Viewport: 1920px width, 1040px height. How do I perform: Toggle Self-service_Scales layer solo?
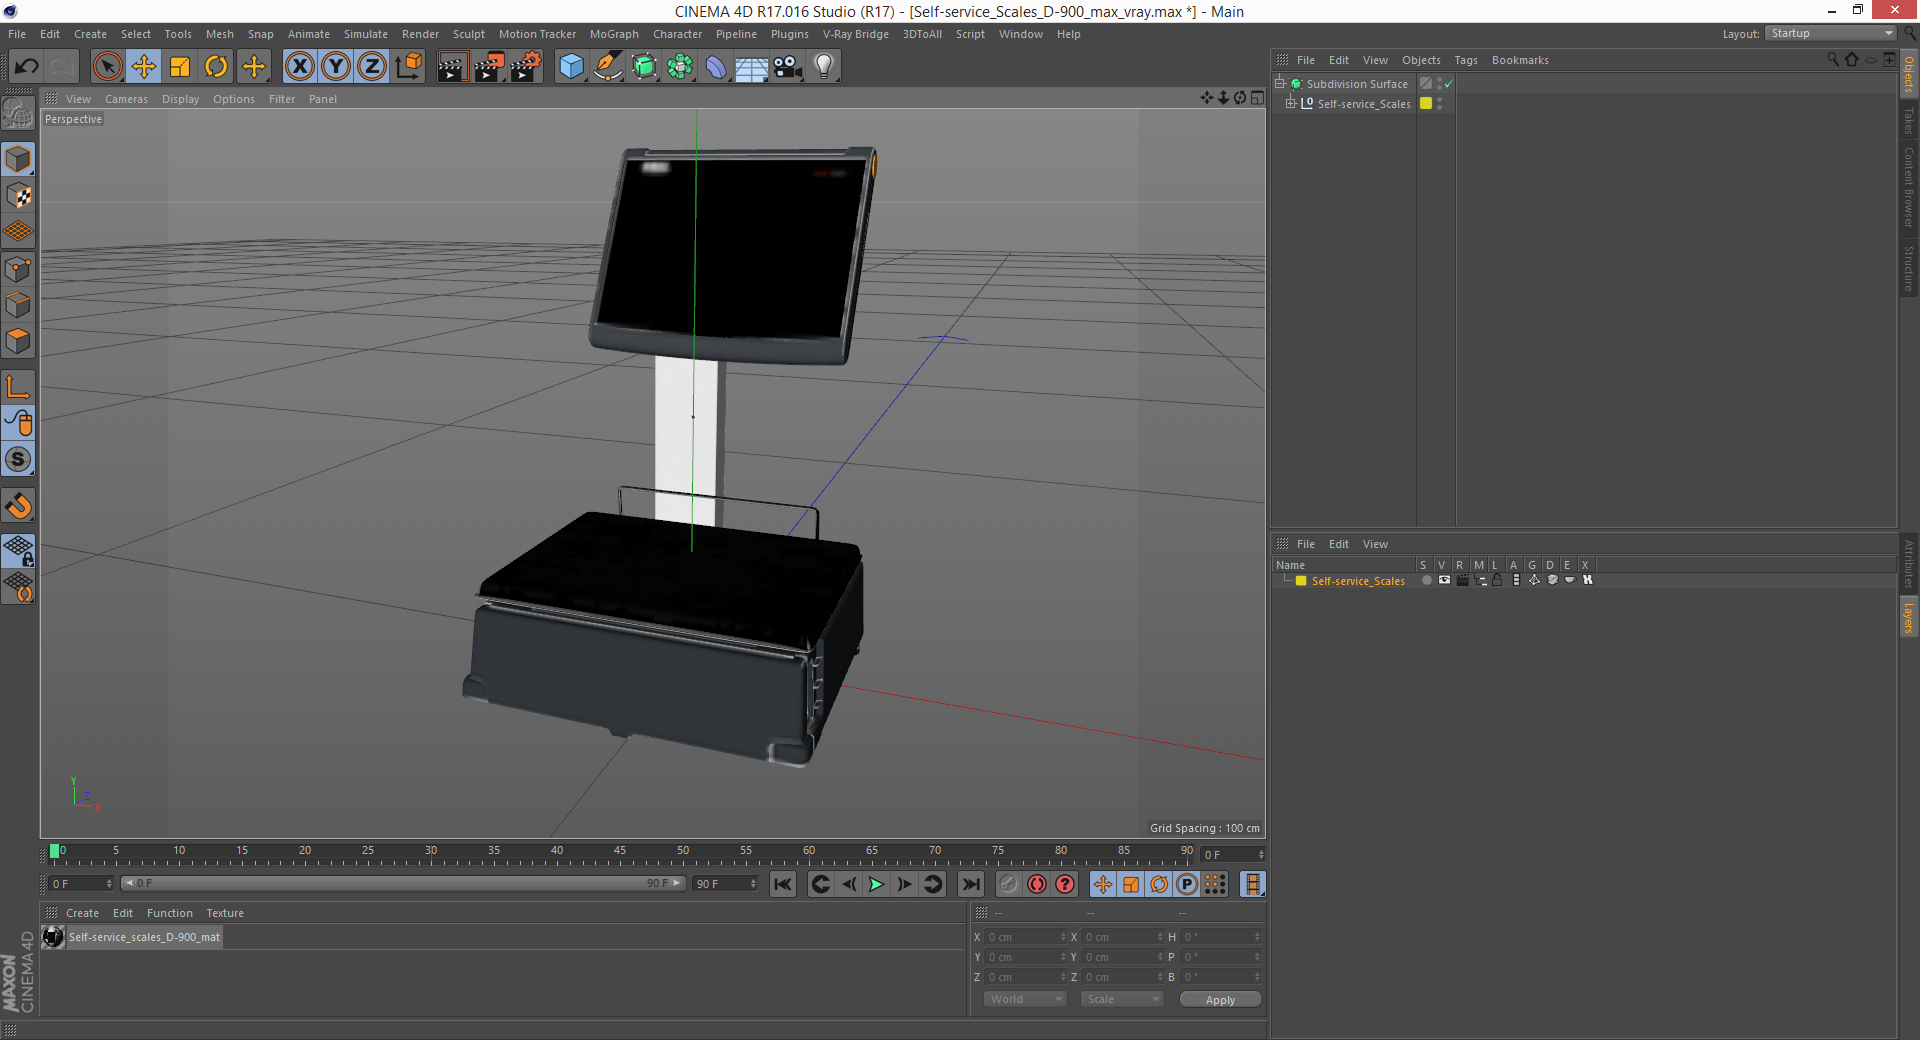(1426, 580)
